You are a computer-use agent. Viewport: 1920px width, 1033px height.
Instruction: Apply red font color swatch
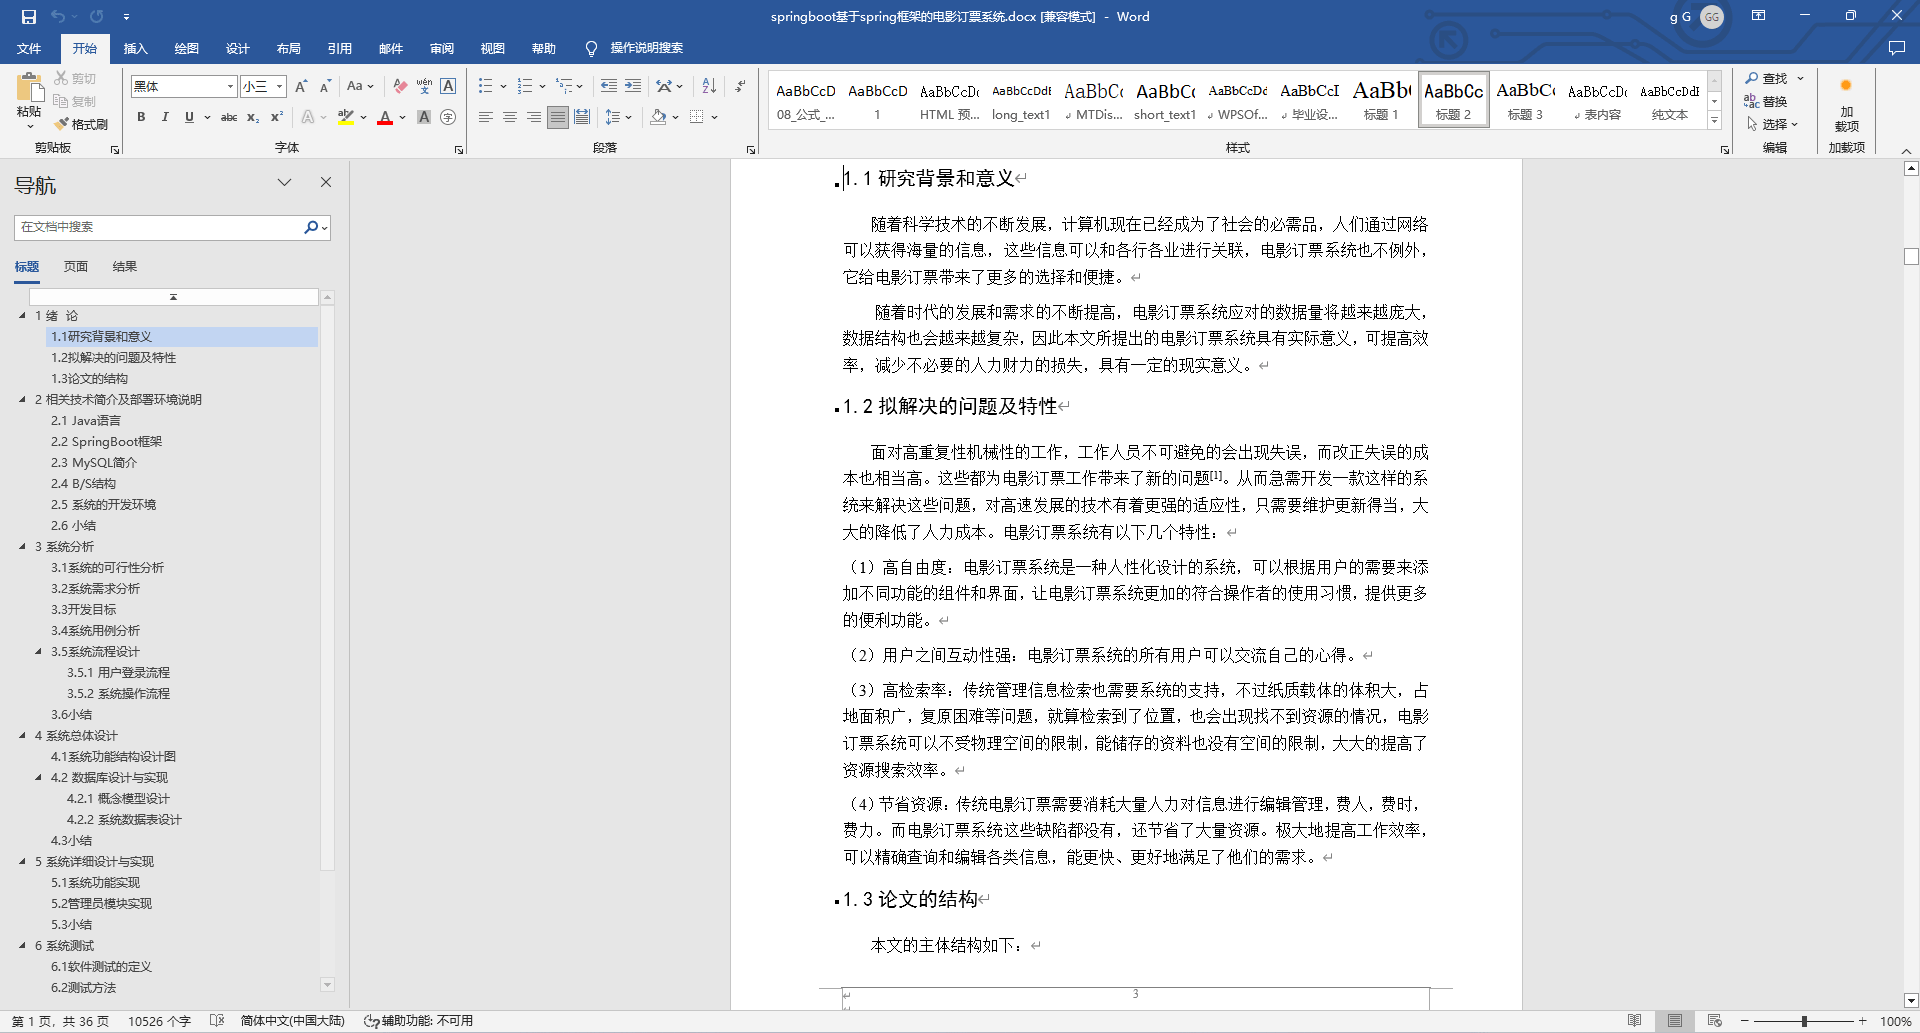point(385,117)
